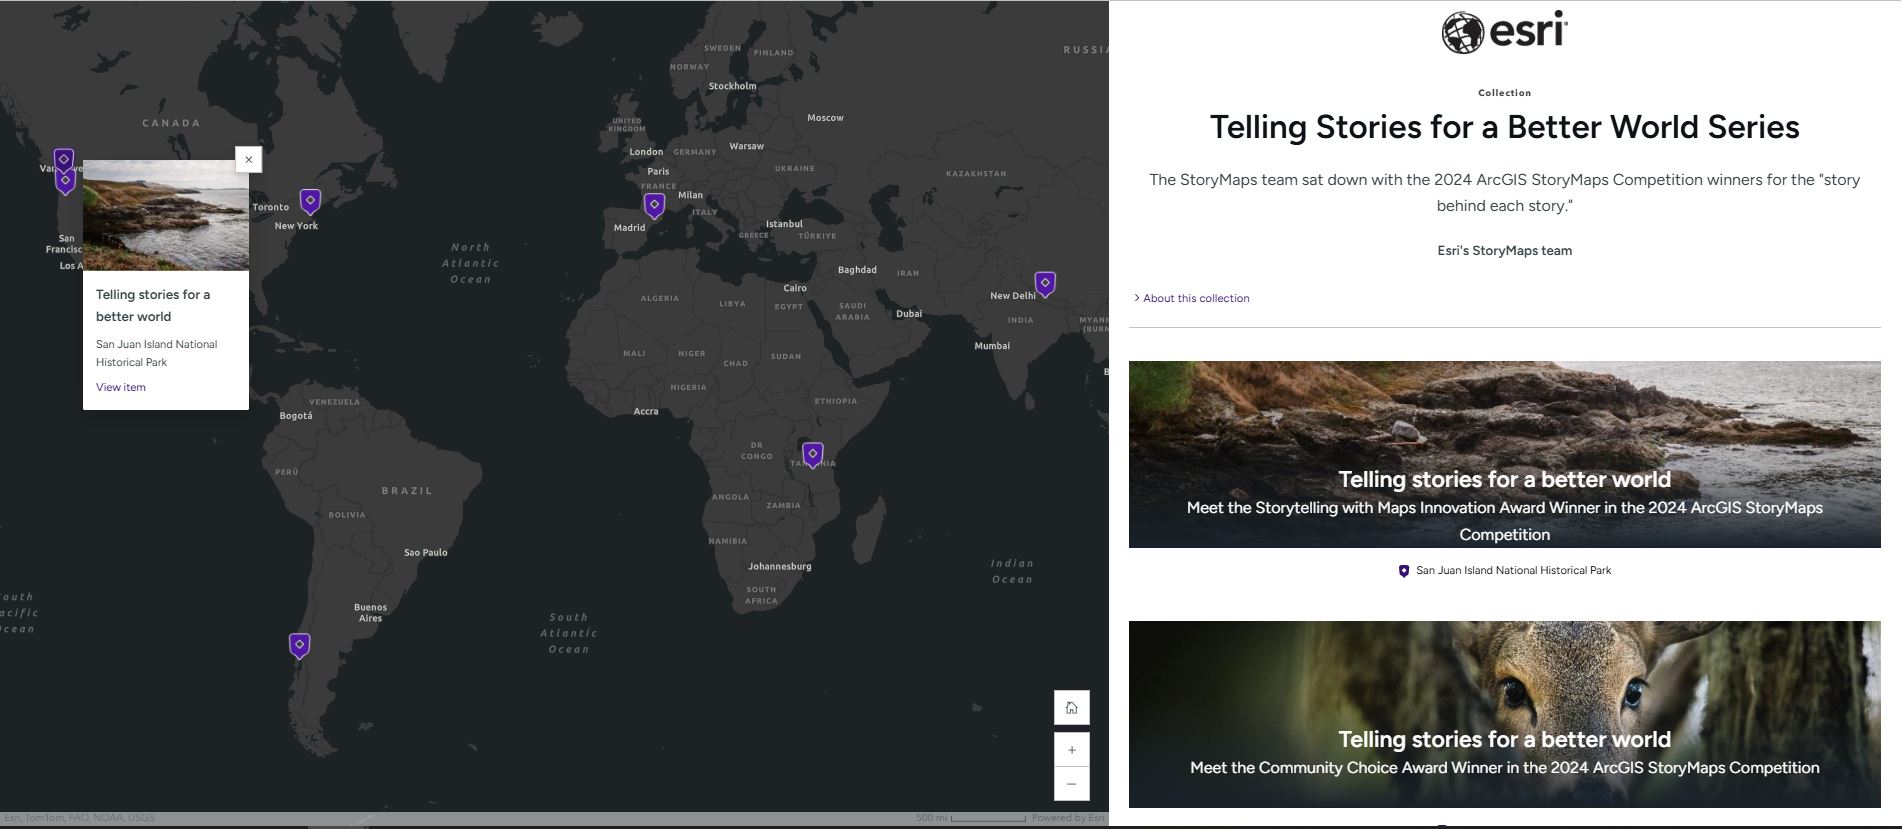
Task: Click the Esri logo
Action: click(x=1504, y=32)
